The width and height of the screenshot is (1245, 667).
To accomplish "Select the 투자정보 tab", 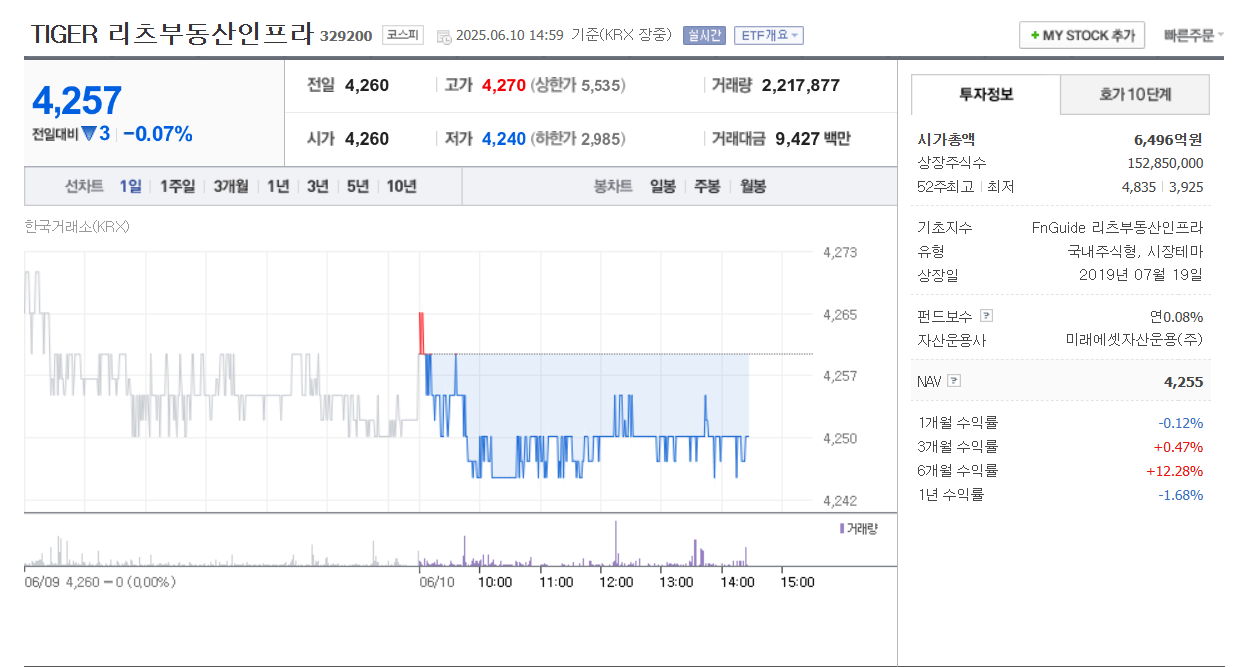I will click(984, 93).
